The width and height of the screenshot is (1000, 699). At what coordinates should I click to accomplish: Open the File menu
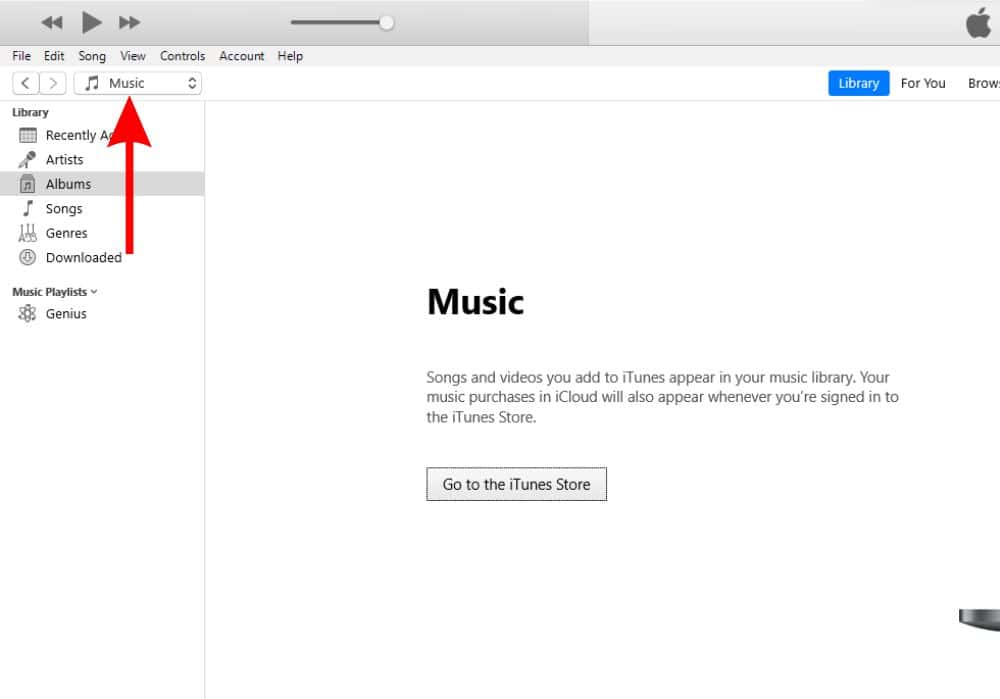[x=22, y=56]
